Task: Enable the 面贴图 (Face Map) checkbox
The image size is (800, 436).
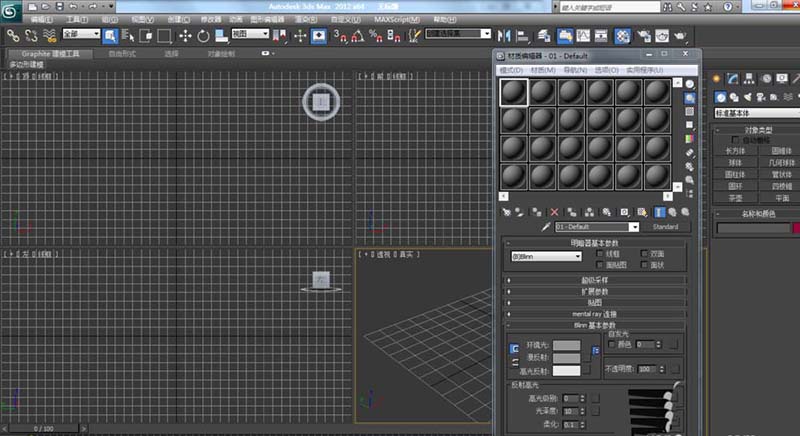Action: [x=600, y=265]
